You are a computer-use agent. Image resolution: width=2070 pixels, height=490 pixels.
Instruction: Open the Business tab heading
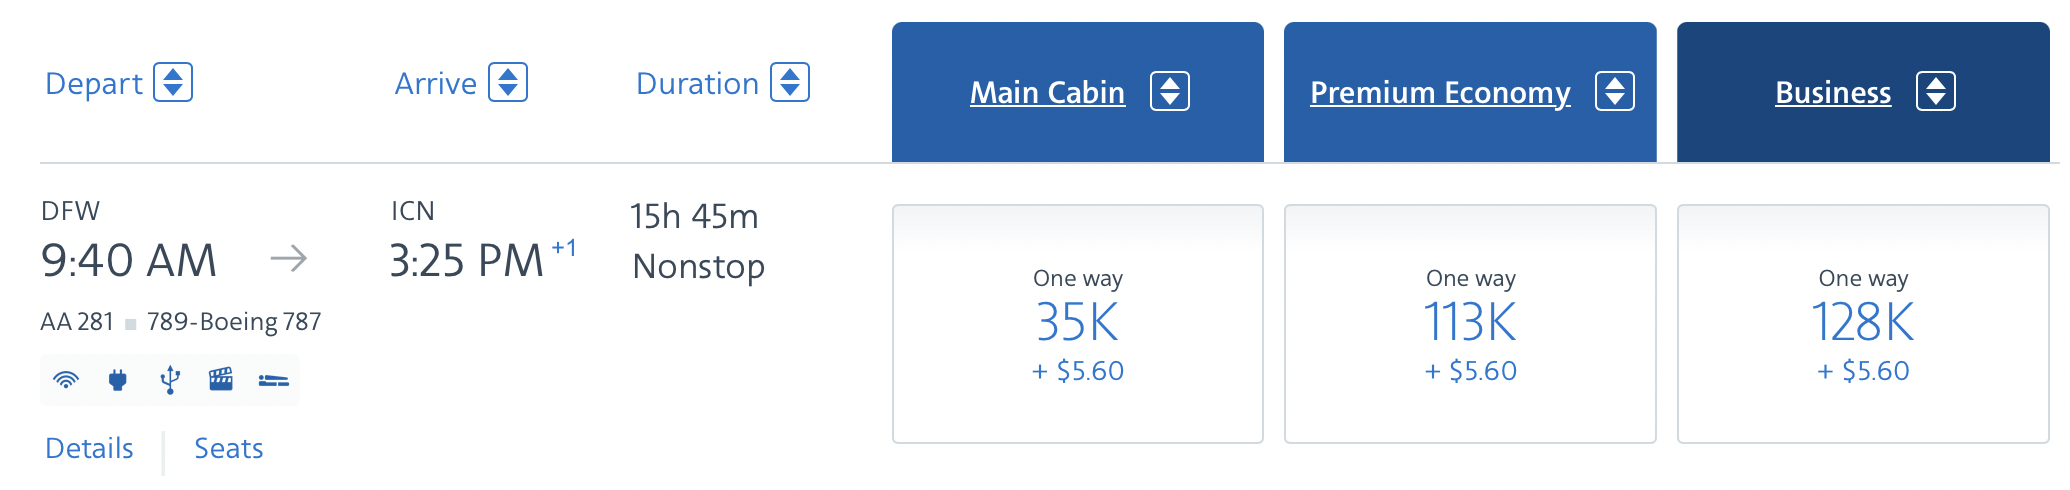(x=1833, y=92)
